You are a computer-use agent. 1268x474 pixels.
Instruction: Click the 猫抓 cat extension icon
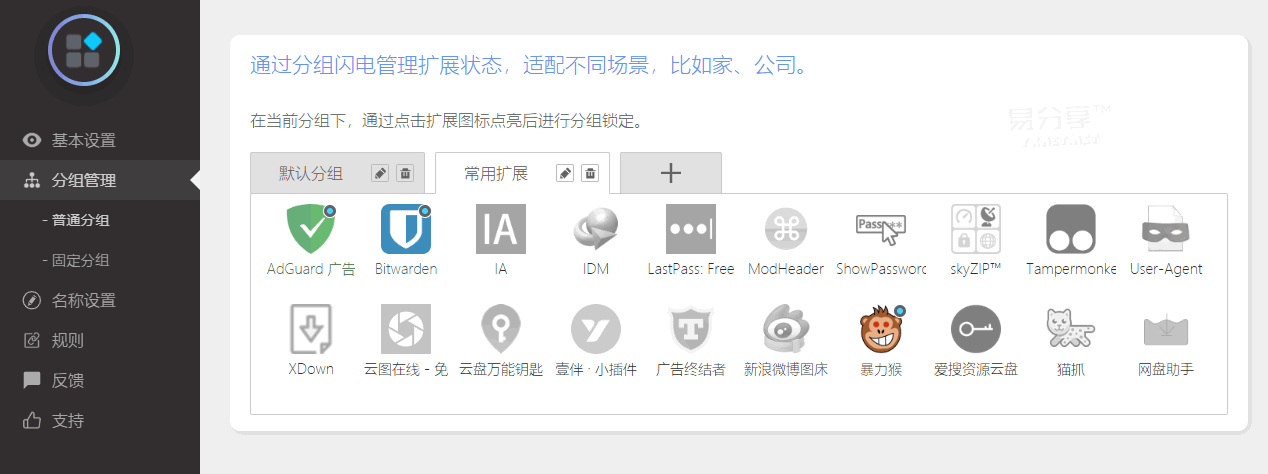click(x=1071, y=329)
